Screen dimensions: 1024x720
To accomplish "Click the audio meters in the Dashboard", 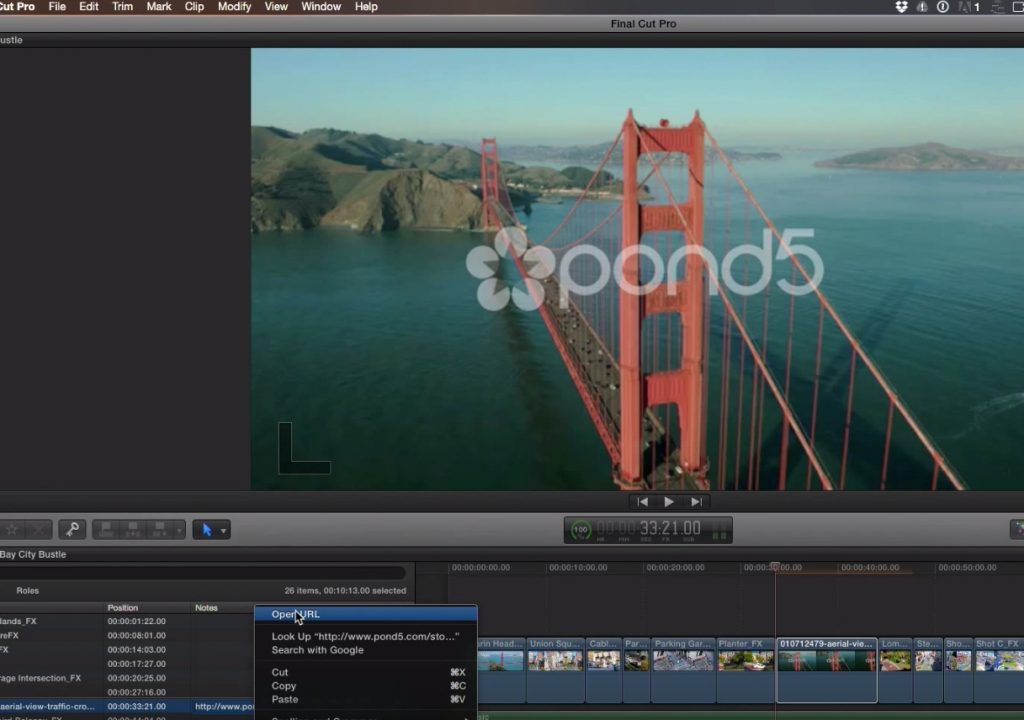I will [719, 530].
